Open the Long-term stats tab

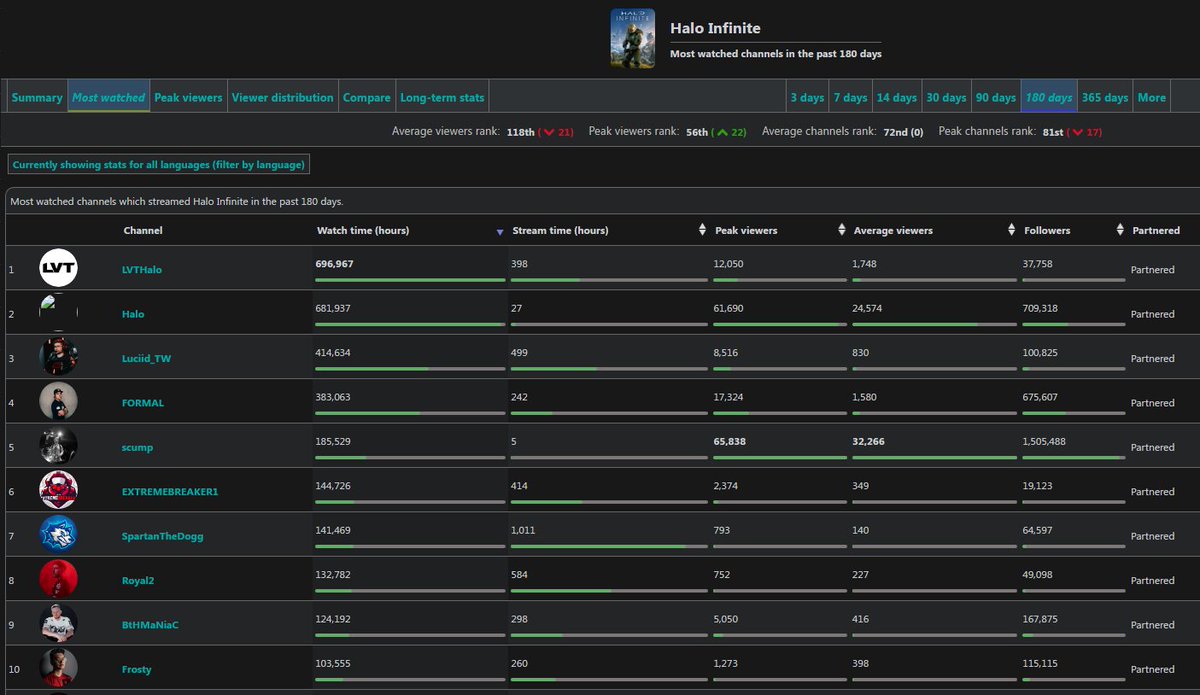point(442,97)
